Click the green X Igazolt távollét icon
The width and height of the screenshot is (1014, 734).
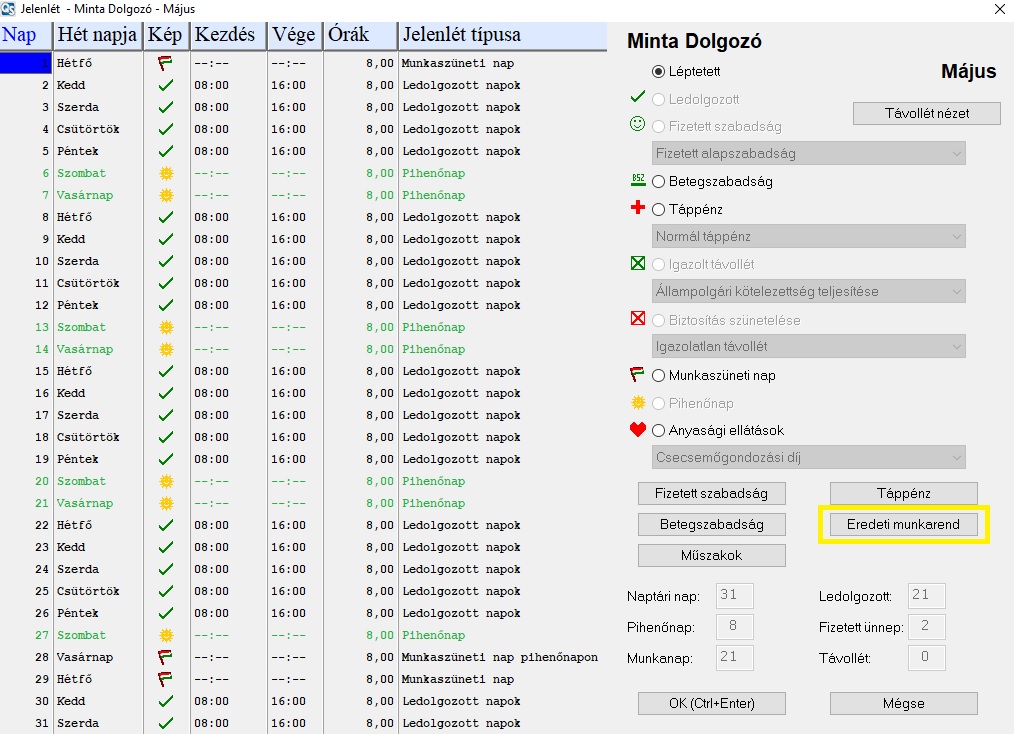pyautogui.click(x=637, y=265)
